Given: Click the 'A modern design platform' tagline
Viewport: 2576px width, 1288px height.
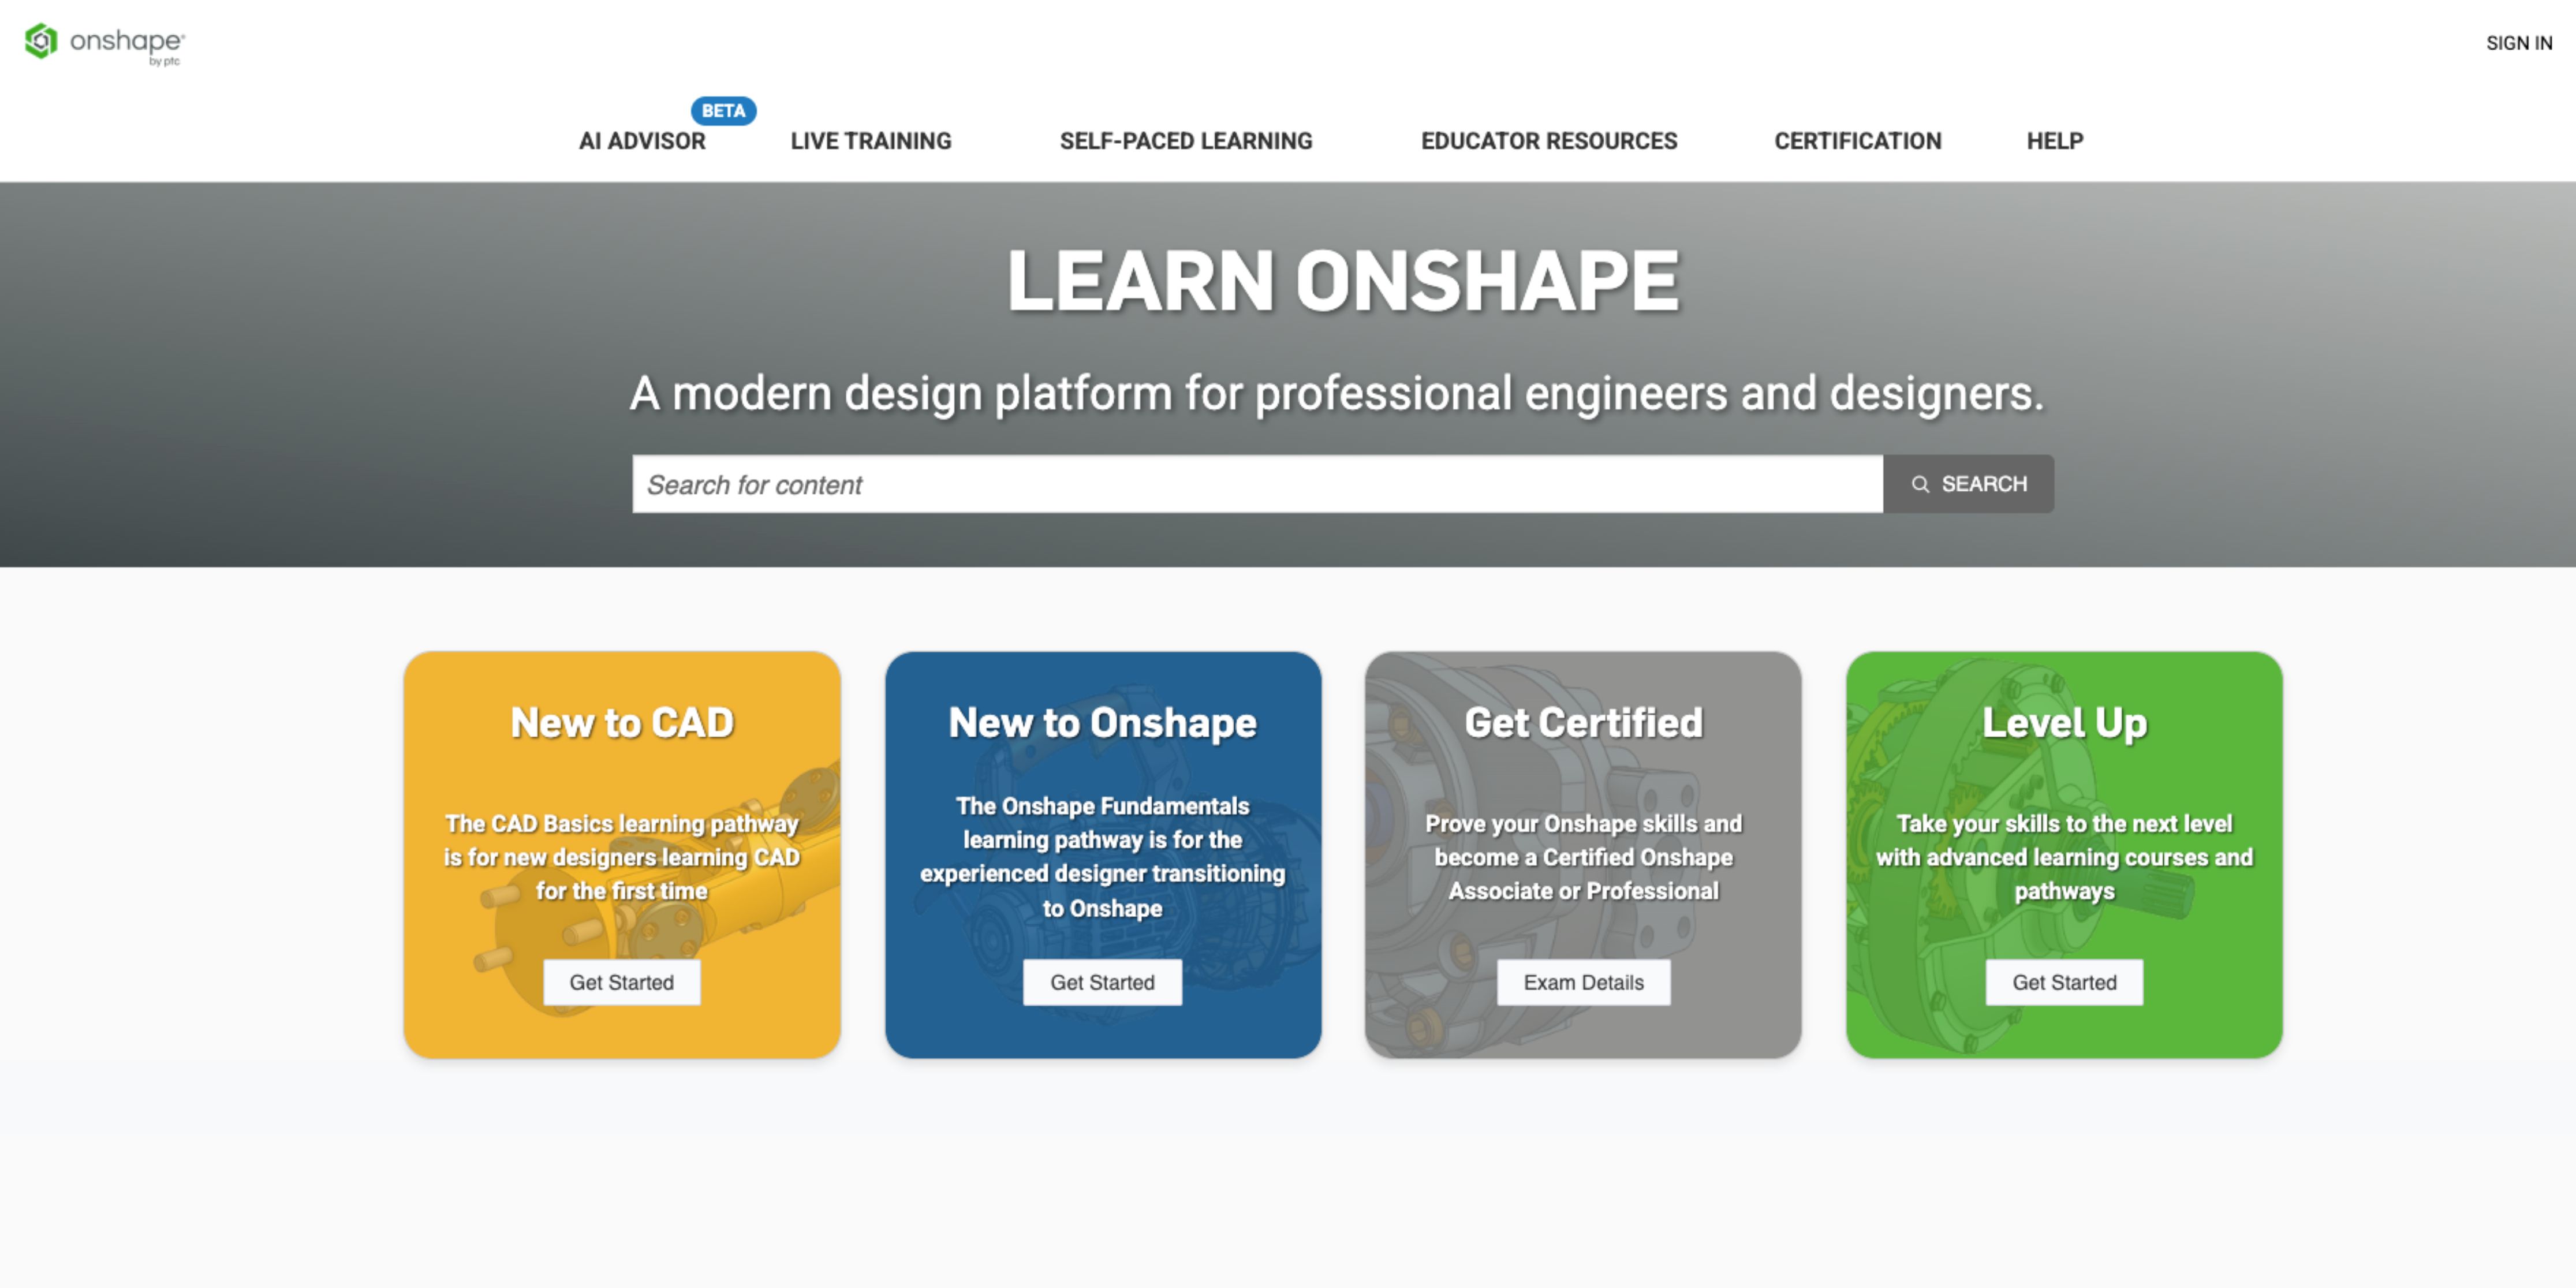Looking at the screenshot, I should coord(1337,393).
